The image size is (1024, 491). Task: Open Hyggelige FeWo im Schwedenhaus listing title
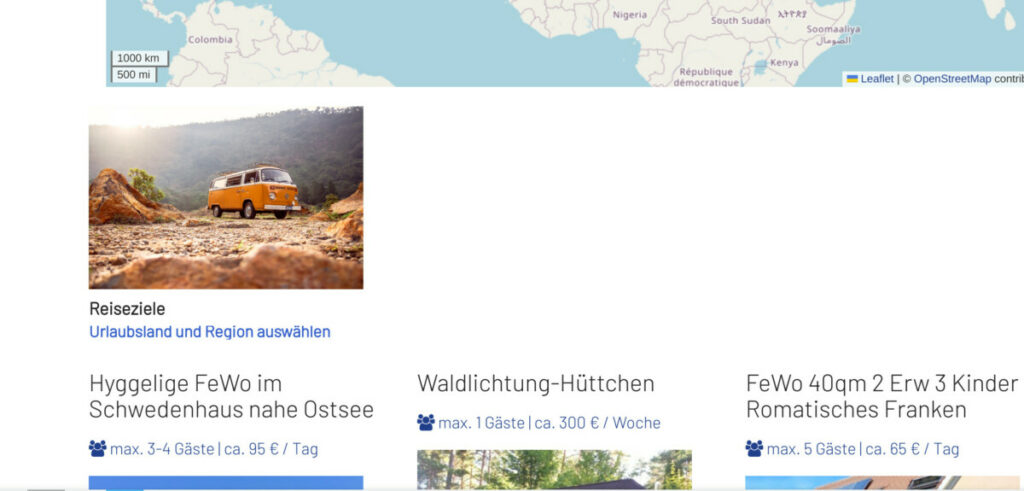pos(231,396)
